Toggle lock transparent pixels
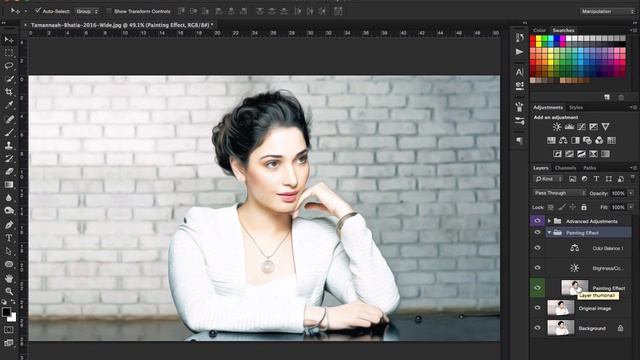 pyautogui.click(x=551, y=207)
